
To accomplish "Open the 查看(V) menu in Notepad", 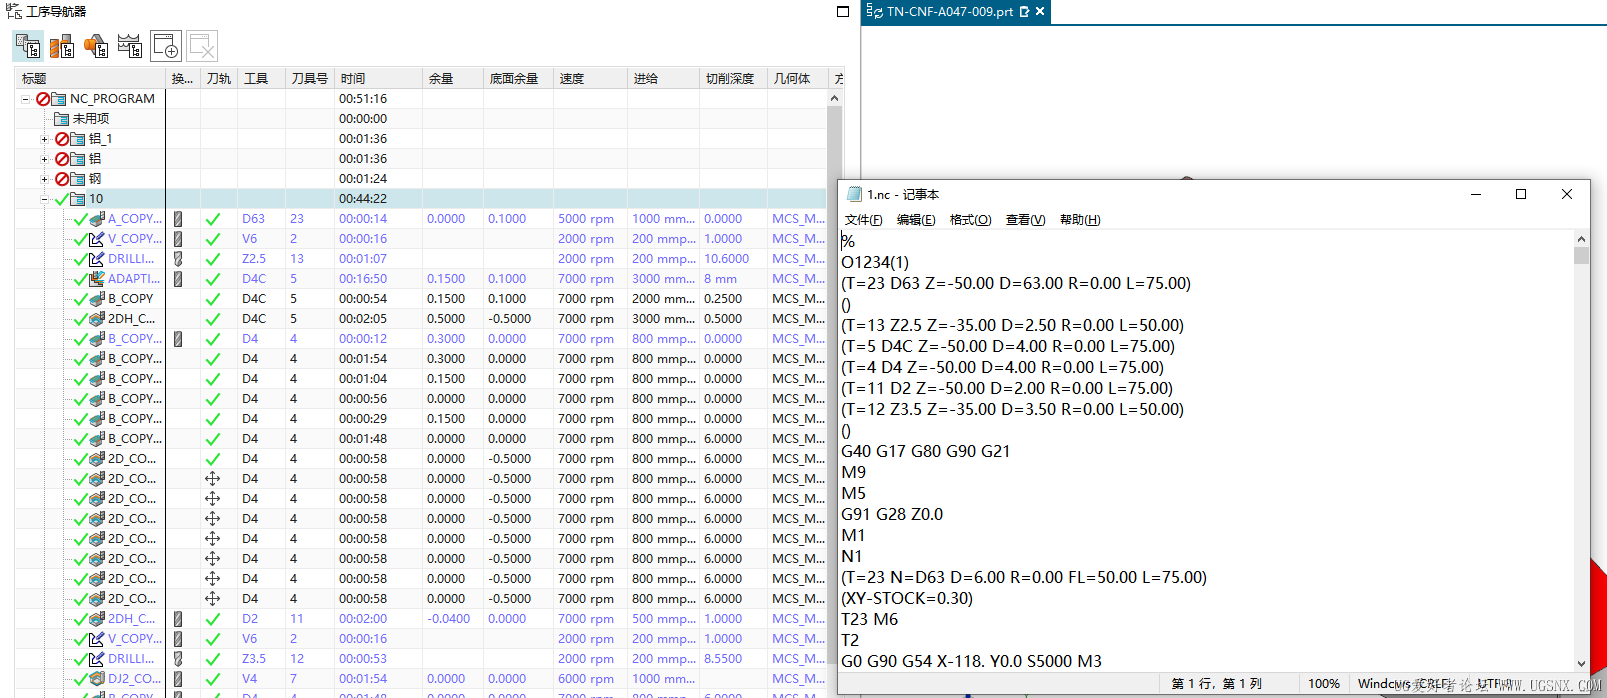I will (1025, 220).
